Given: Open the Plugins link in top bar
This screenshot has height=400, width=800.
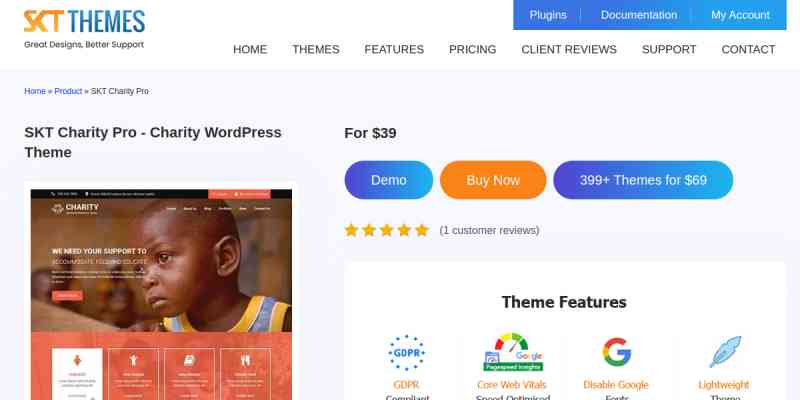Looking at the screenshot, I should (x=548, y=15).
